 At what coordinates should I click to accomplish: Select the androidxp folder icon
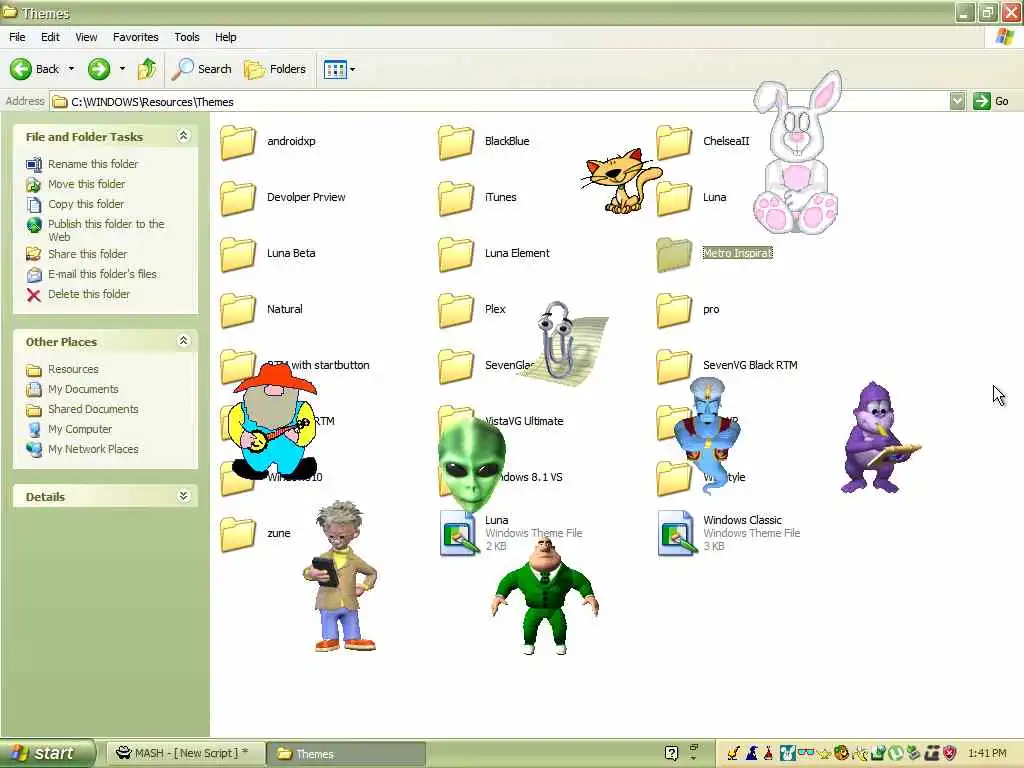click(238, 142)
